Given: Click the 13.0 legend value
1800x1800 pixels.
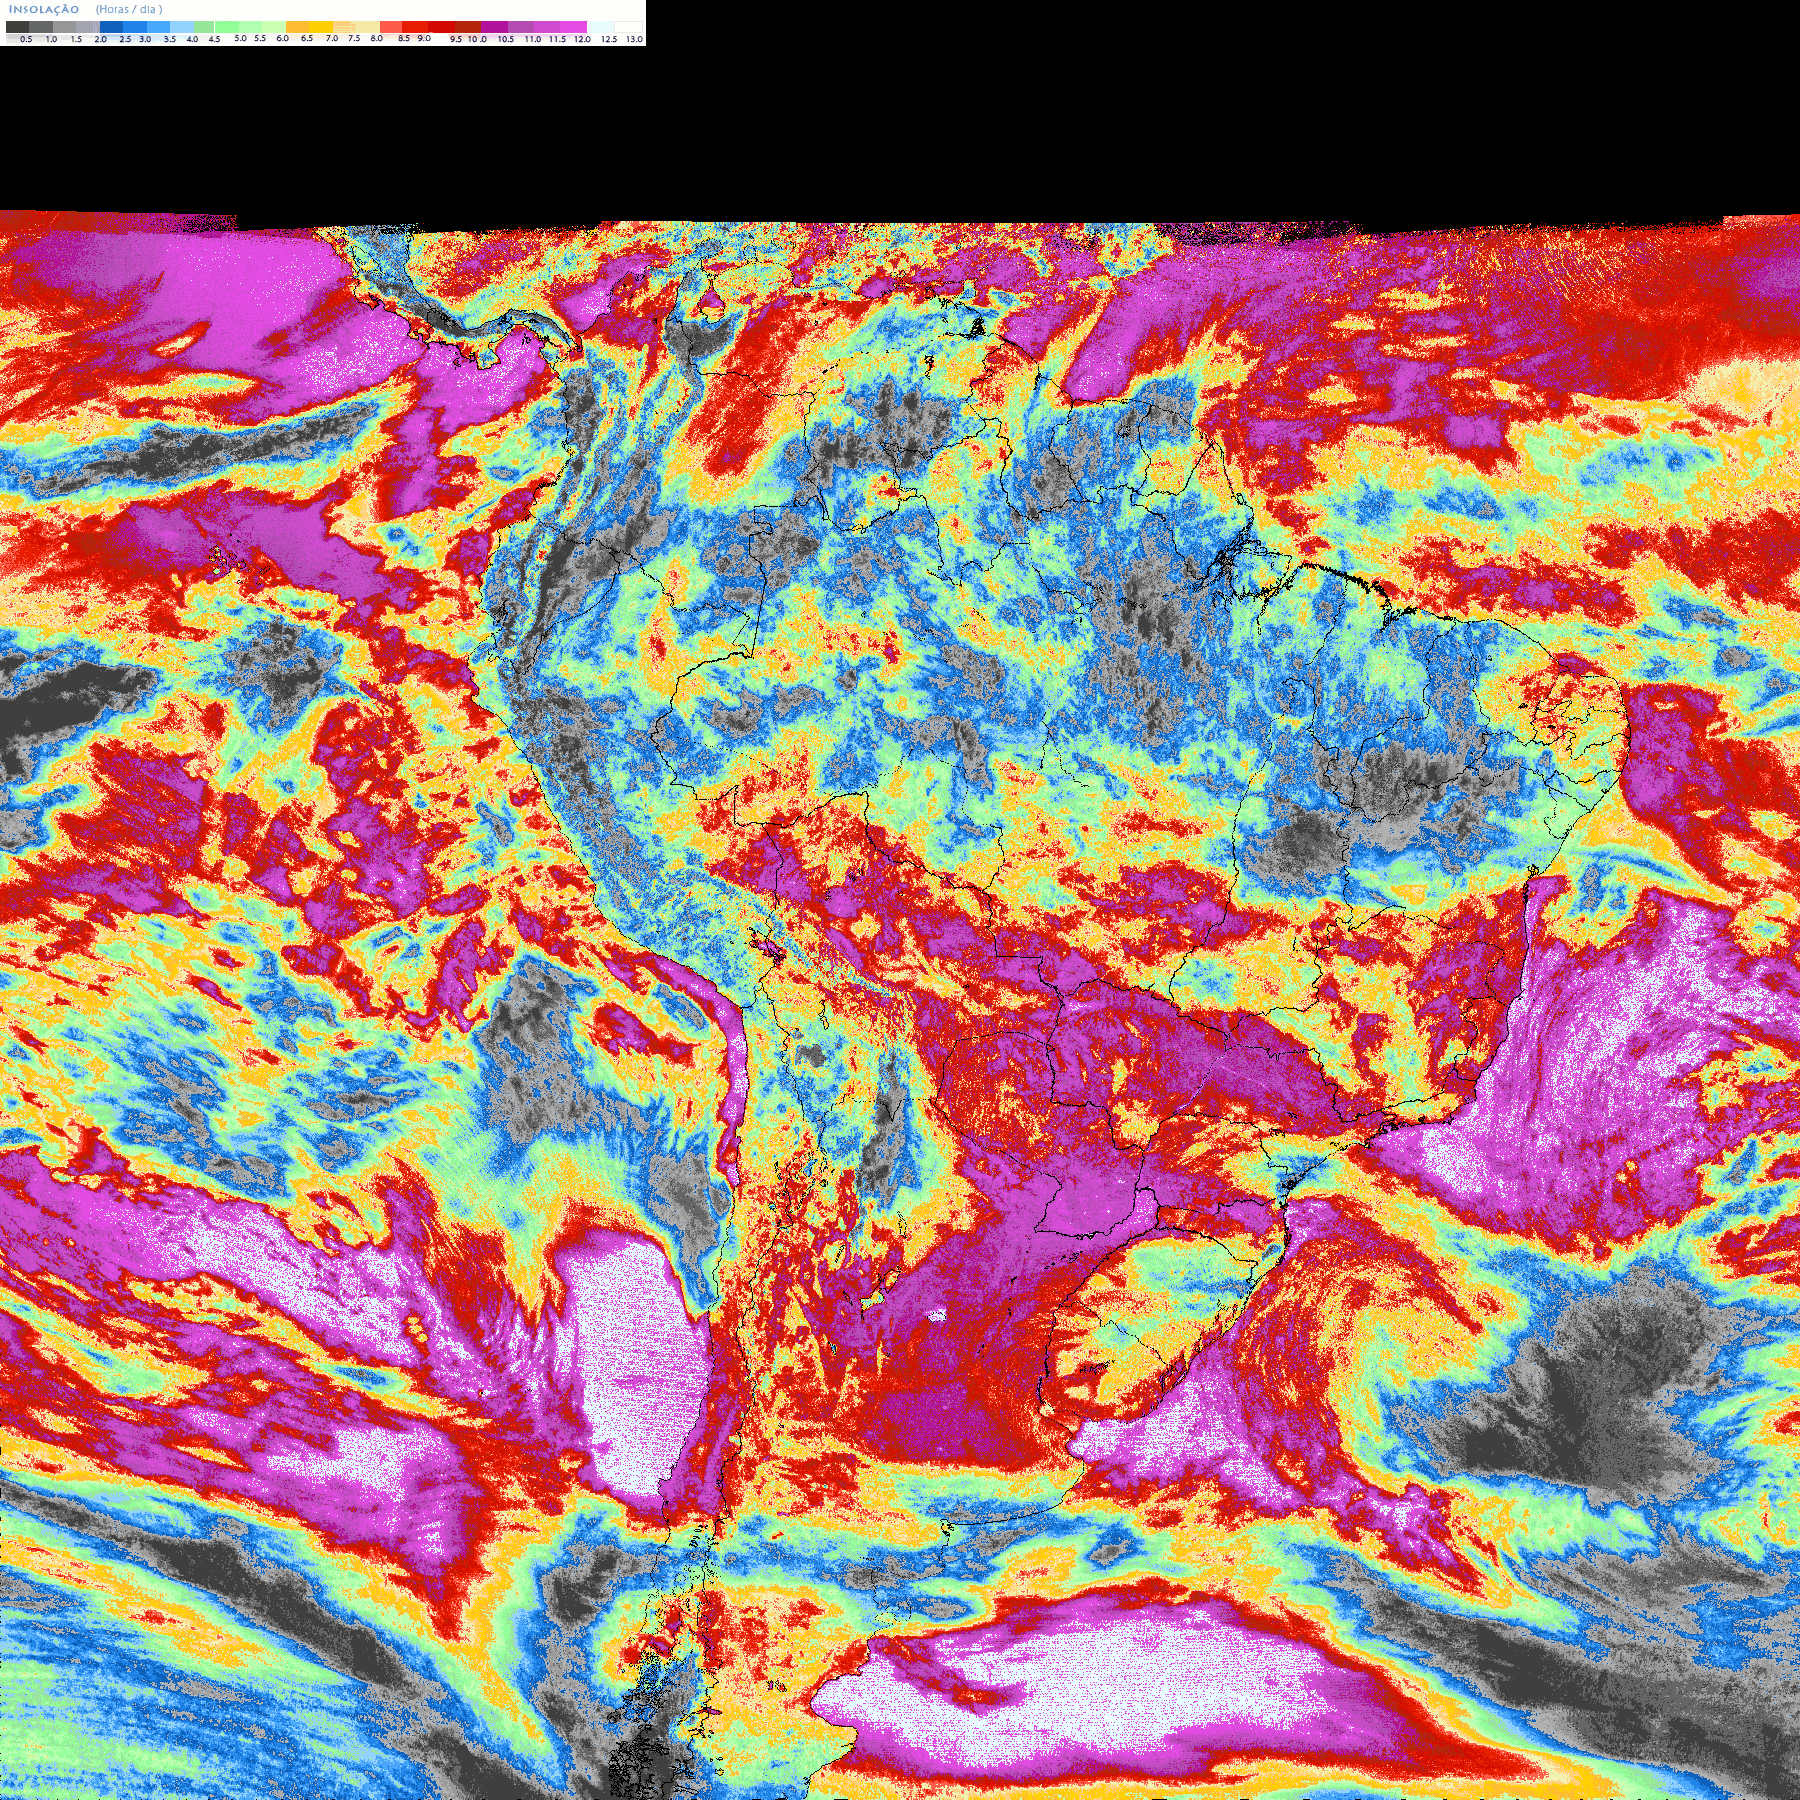Looking at the screenshot, I should tap(634, 39).
